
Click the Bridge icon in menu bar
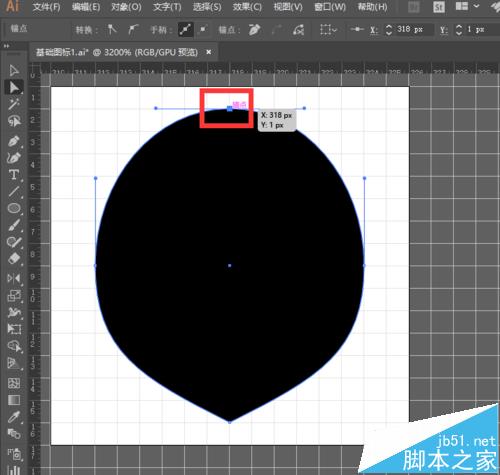pos(413,7)
